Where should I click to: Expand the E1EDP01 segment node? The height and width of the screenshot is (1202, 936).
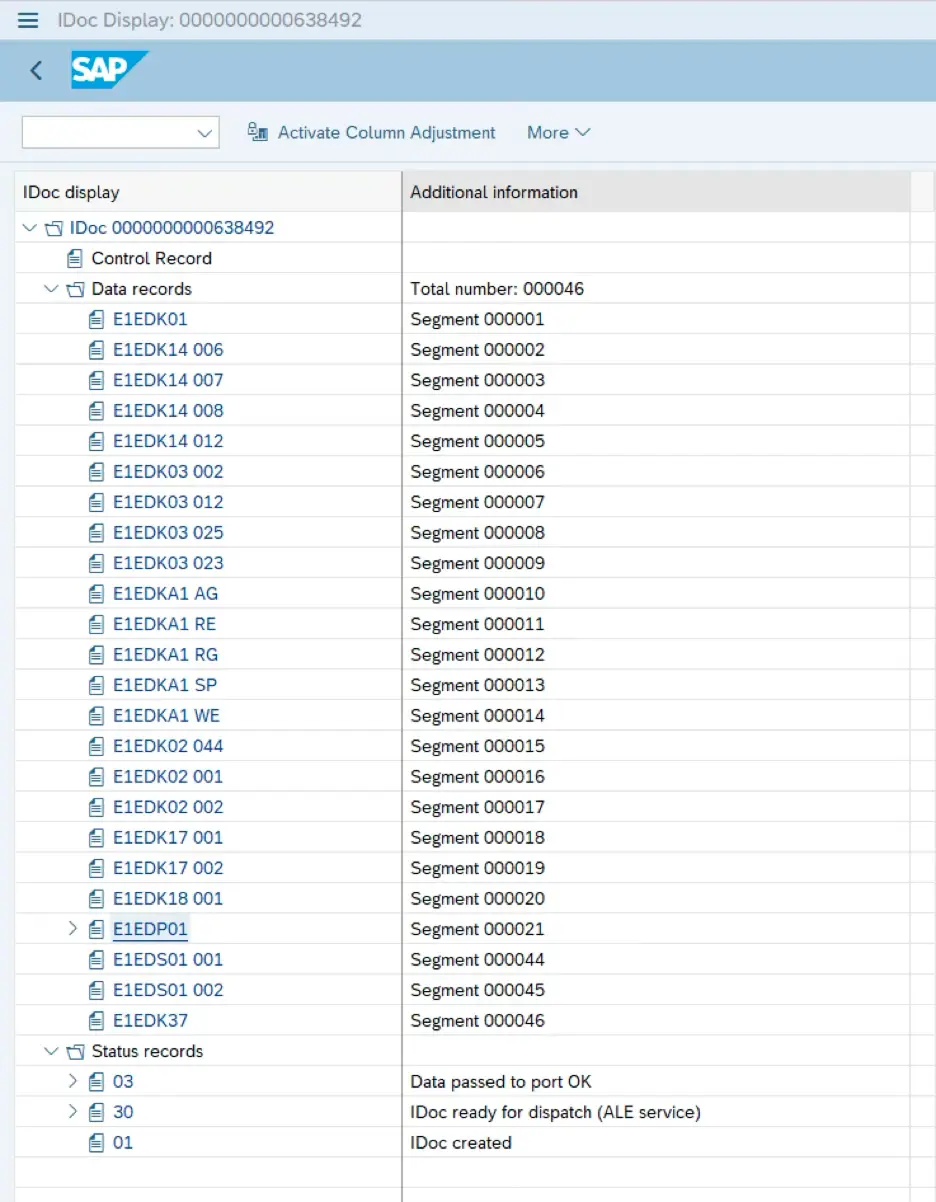click(72, 929)
